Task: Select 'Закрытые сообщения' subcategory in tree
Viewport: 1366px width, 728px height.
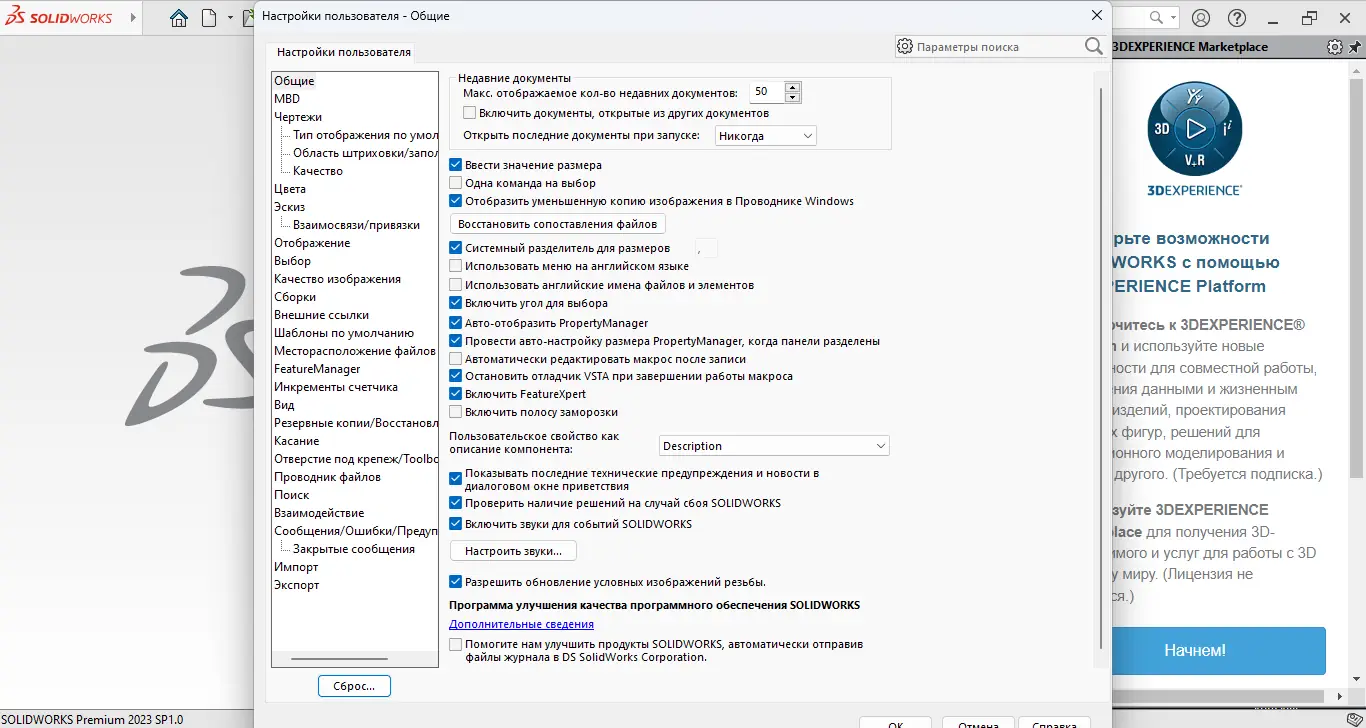Action: tap(353, 549)
